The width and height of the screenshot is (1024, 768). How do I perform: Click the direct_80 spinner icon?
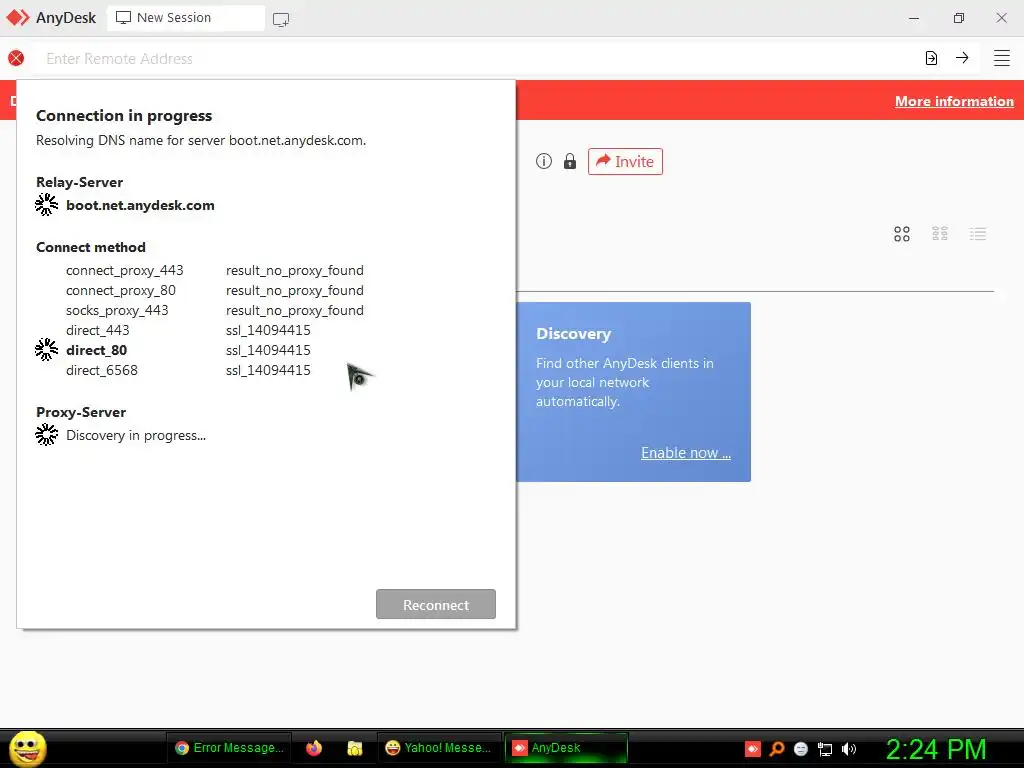[46, 349]
